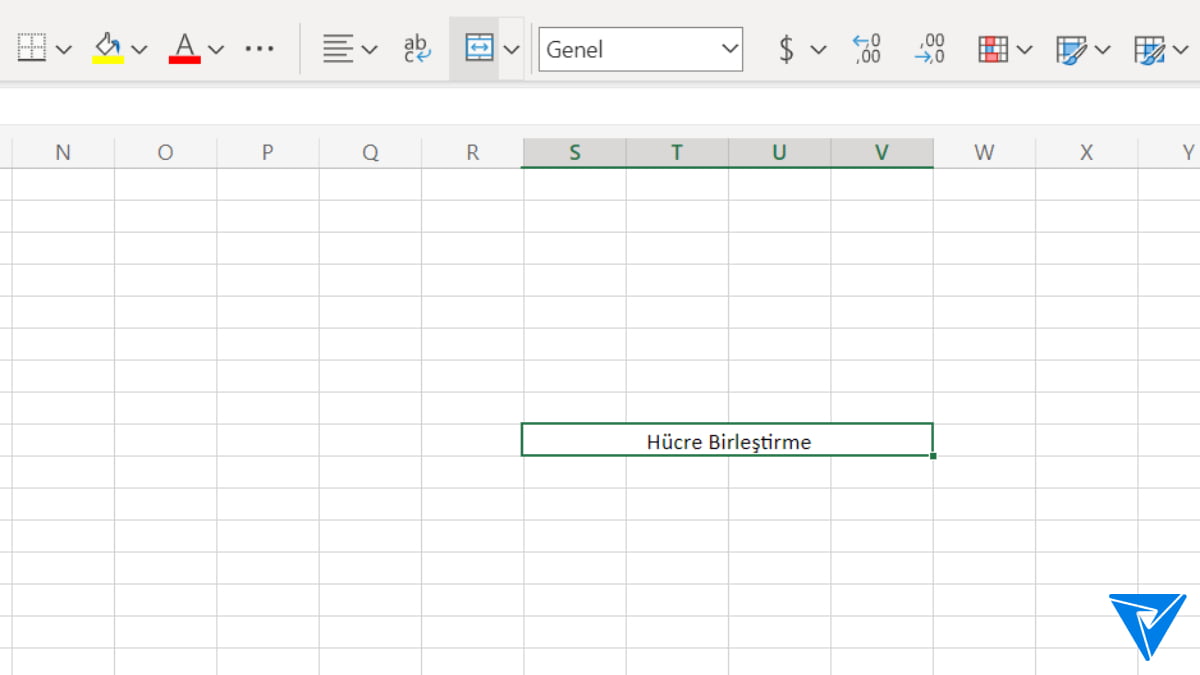Click the text alignment icon
The height and width of the screenshot is (675, 1200).
click(x=338, y=48)
